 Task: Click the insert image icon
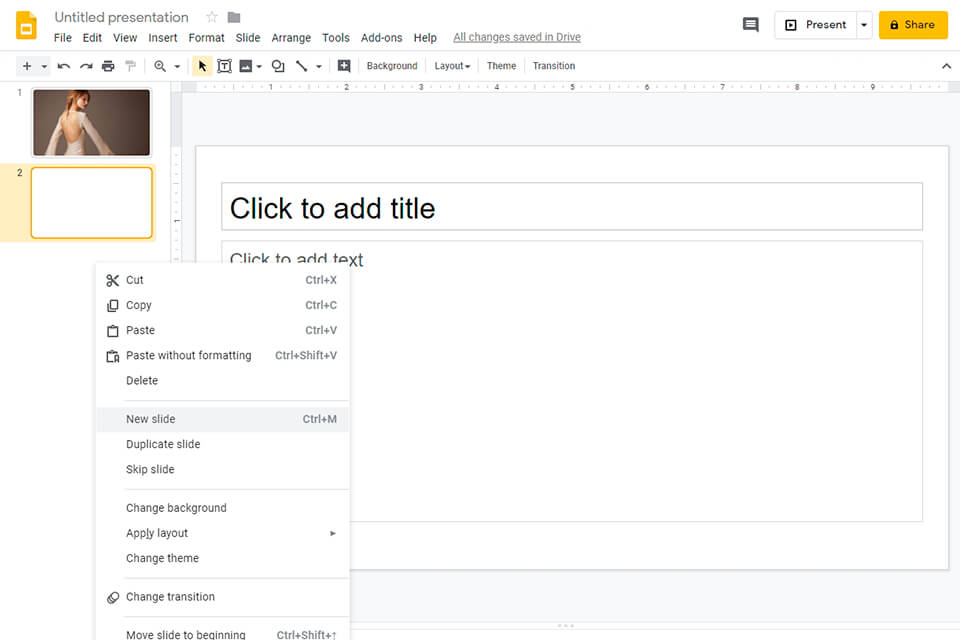point(246,66)
